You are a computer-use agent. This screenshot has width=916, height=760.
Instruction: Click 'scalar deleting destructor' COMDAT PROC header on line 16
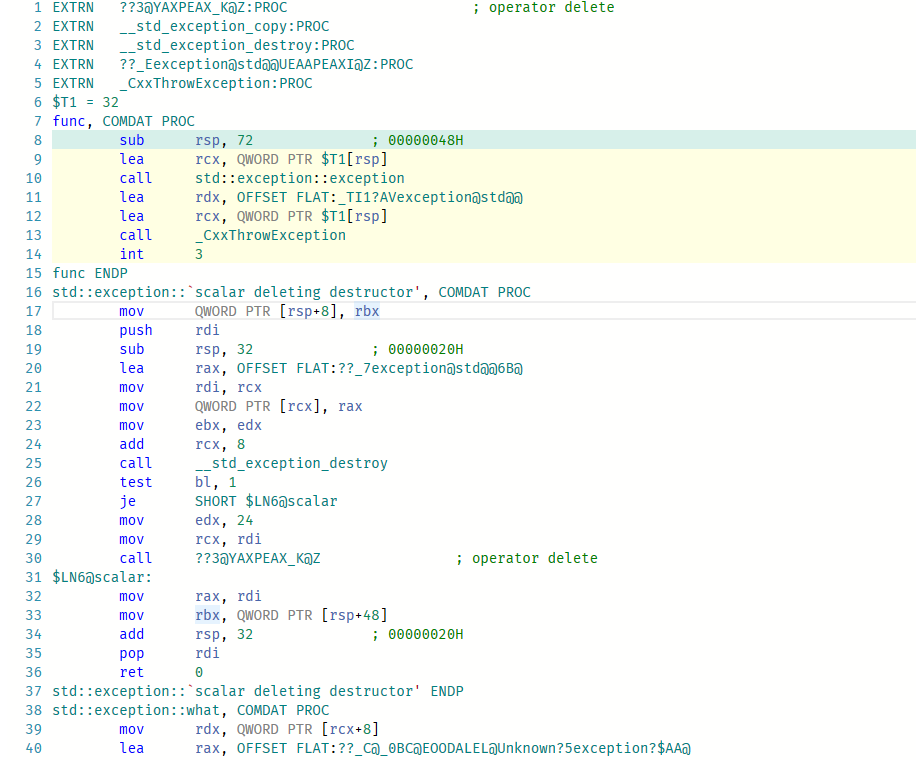[x=292, y=292]
